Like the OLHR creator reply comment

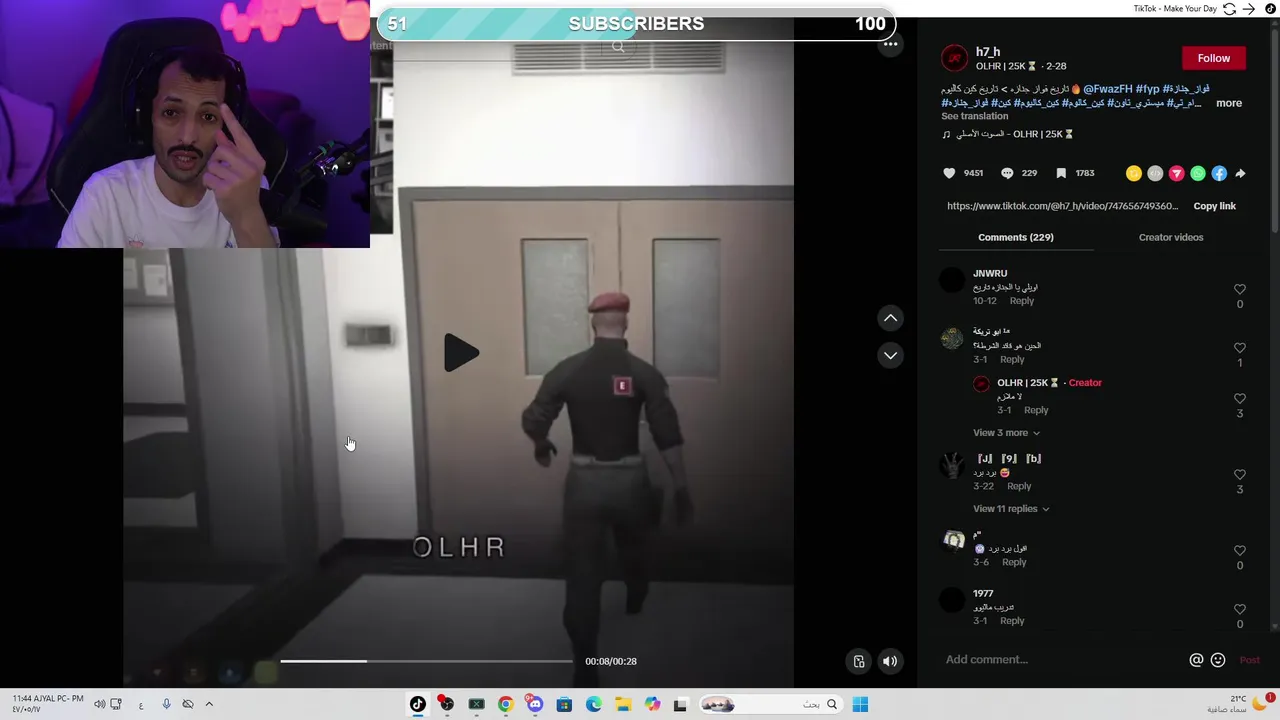click(1240, 398)
